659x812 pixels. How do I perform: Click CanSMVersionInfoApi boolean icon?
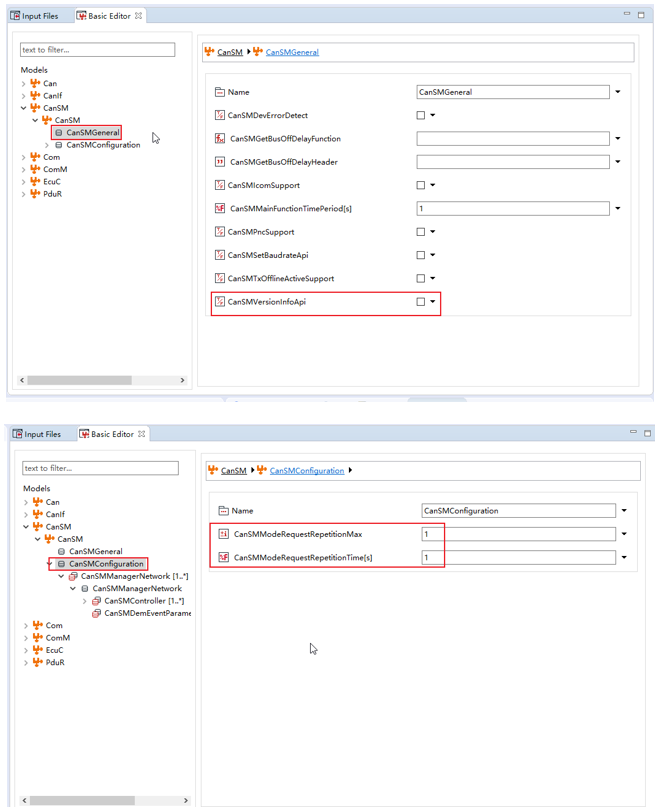[220, 301]
